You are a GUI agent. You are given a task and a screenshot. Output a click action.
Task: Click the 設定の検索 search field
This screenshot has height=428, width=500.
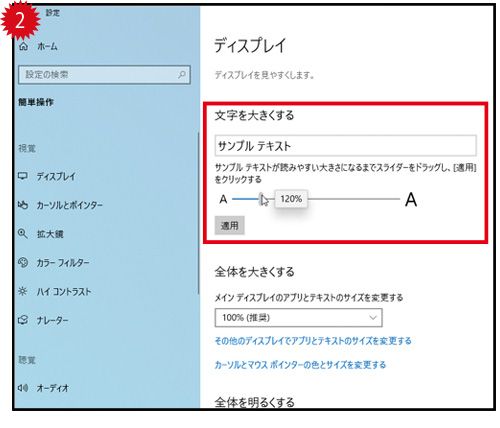[x=104, y=74]
